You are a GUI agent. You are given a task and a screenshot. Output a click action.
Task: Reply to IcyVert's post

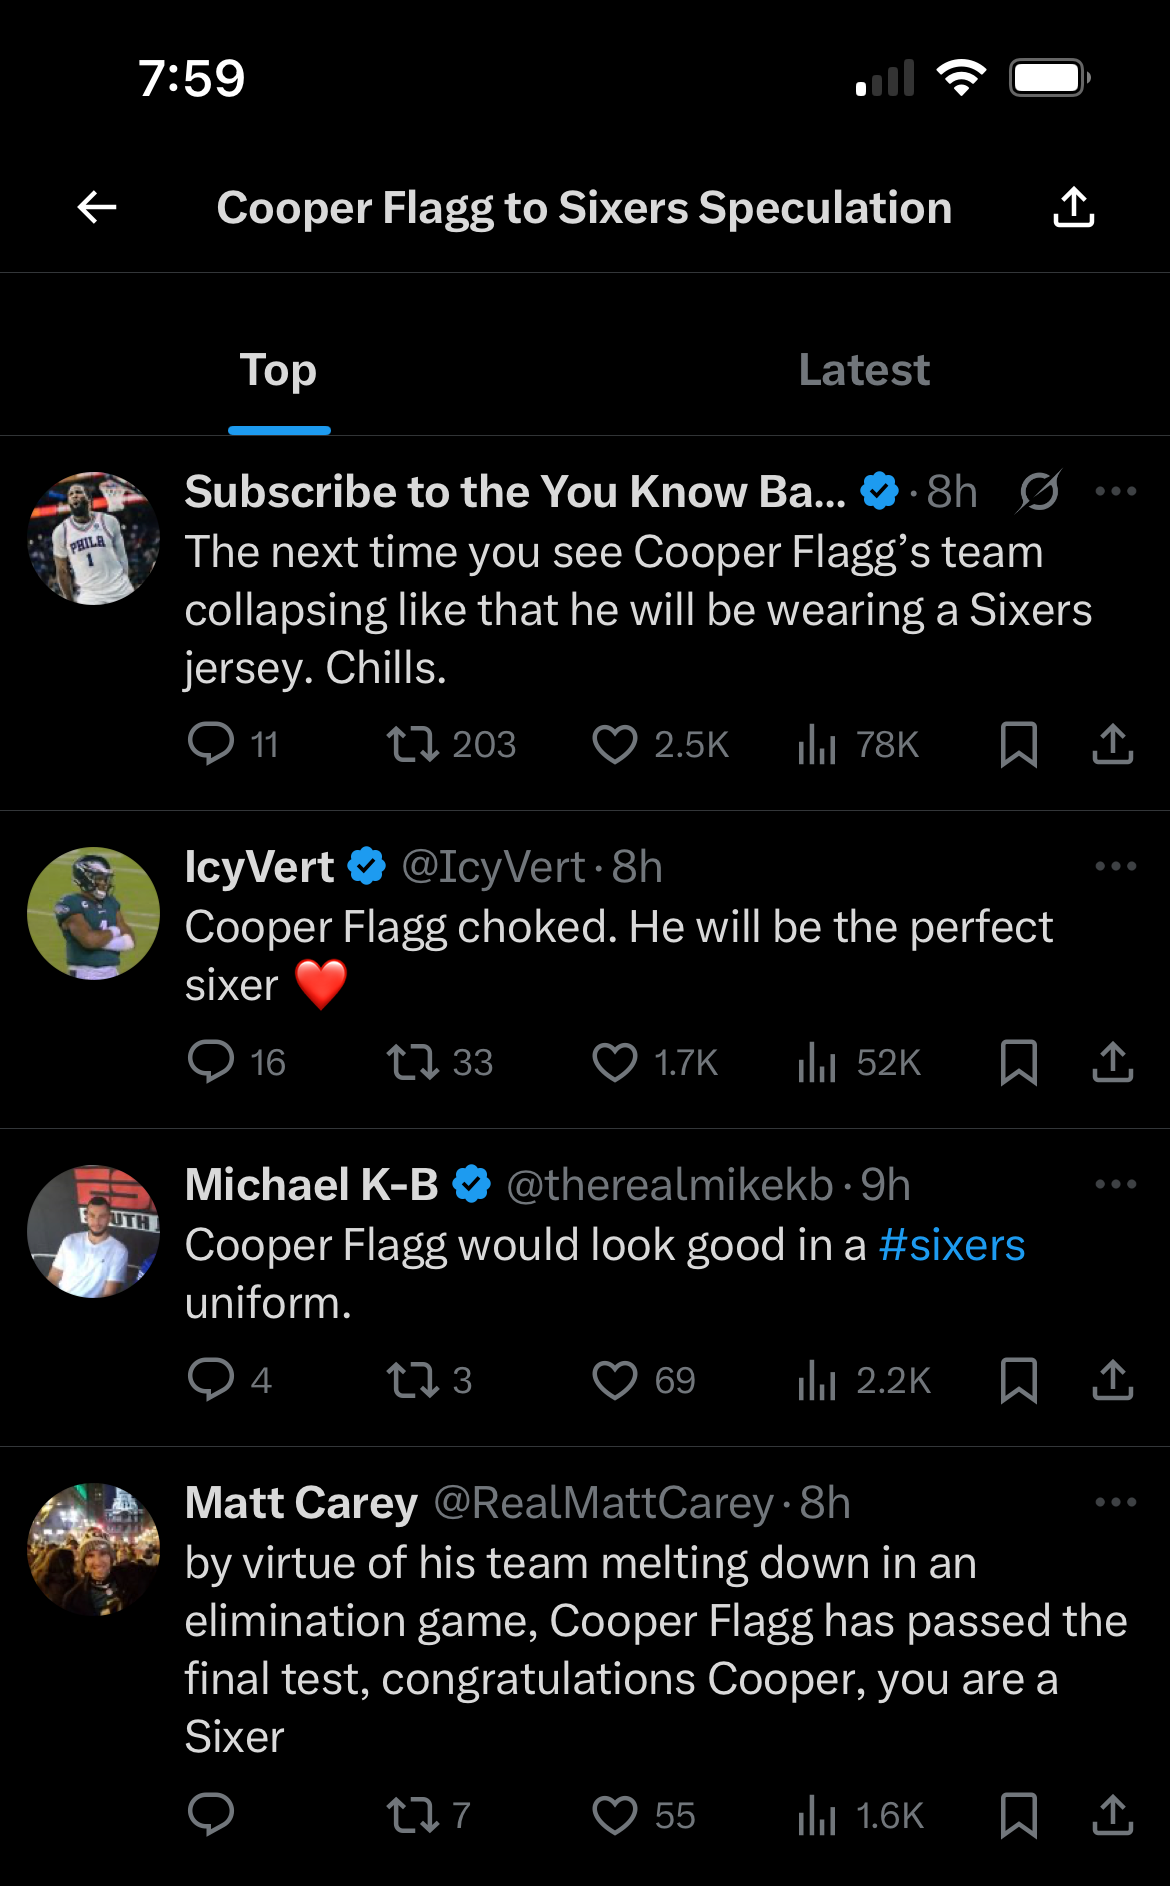[x=211, y=1062]
